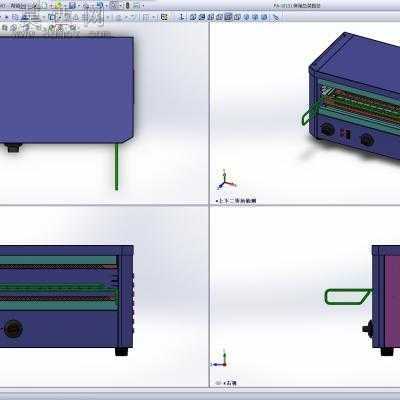Screen dimensions: 400x400
Task: Click the Save icon in top toolbar
Action: coord(72,6)
